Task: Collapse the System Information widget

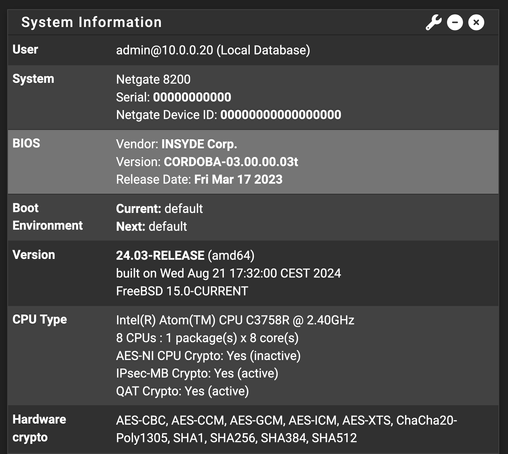Action: (455, 23)
